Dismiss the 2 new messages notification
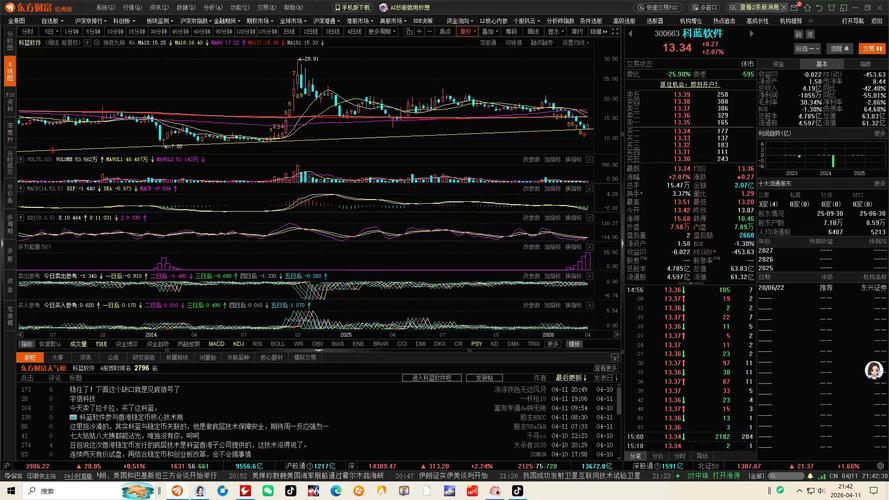This screenshot has height=500, width=889. pyautogui.click(x=784, y=7)
